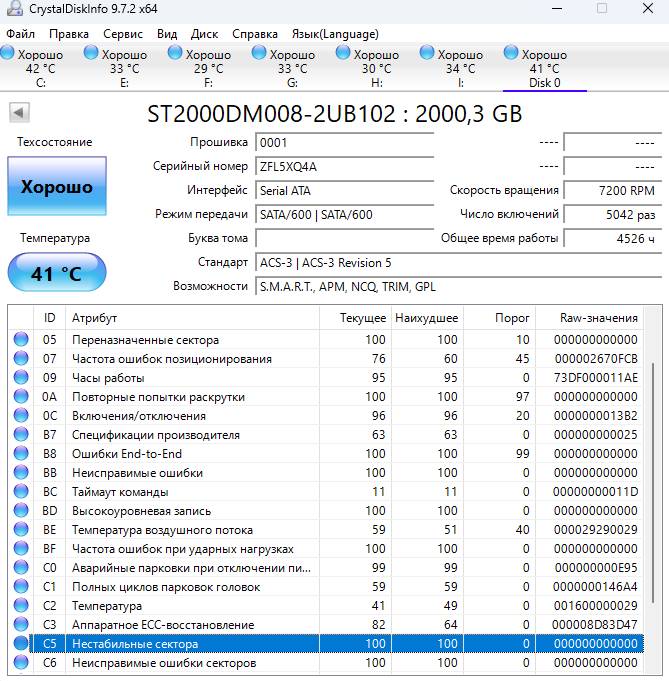Click the Порог column header
This screenshot has width=669, height=681.
[513, 318]
